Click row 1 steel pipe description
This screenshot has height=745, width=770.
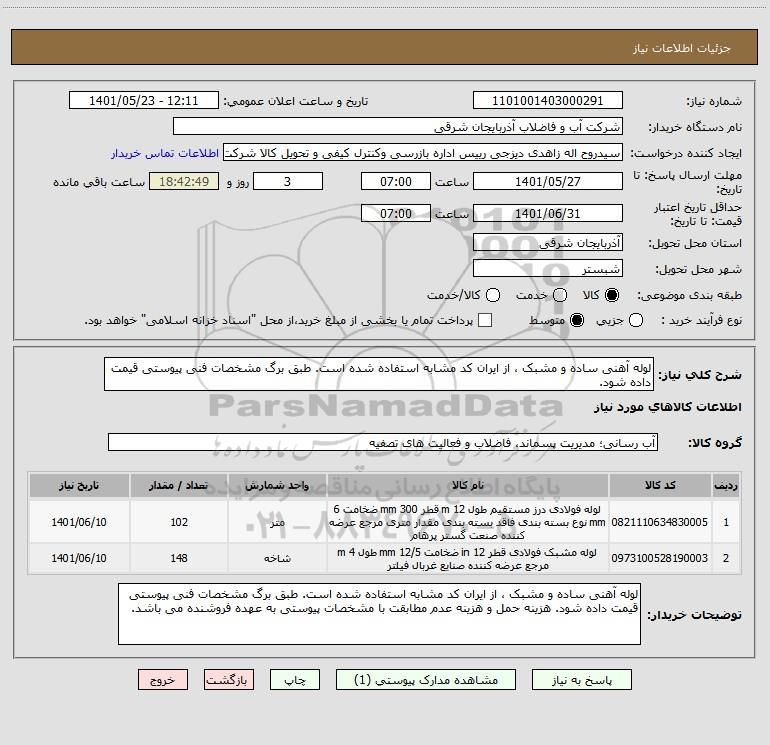click(468, 522)
